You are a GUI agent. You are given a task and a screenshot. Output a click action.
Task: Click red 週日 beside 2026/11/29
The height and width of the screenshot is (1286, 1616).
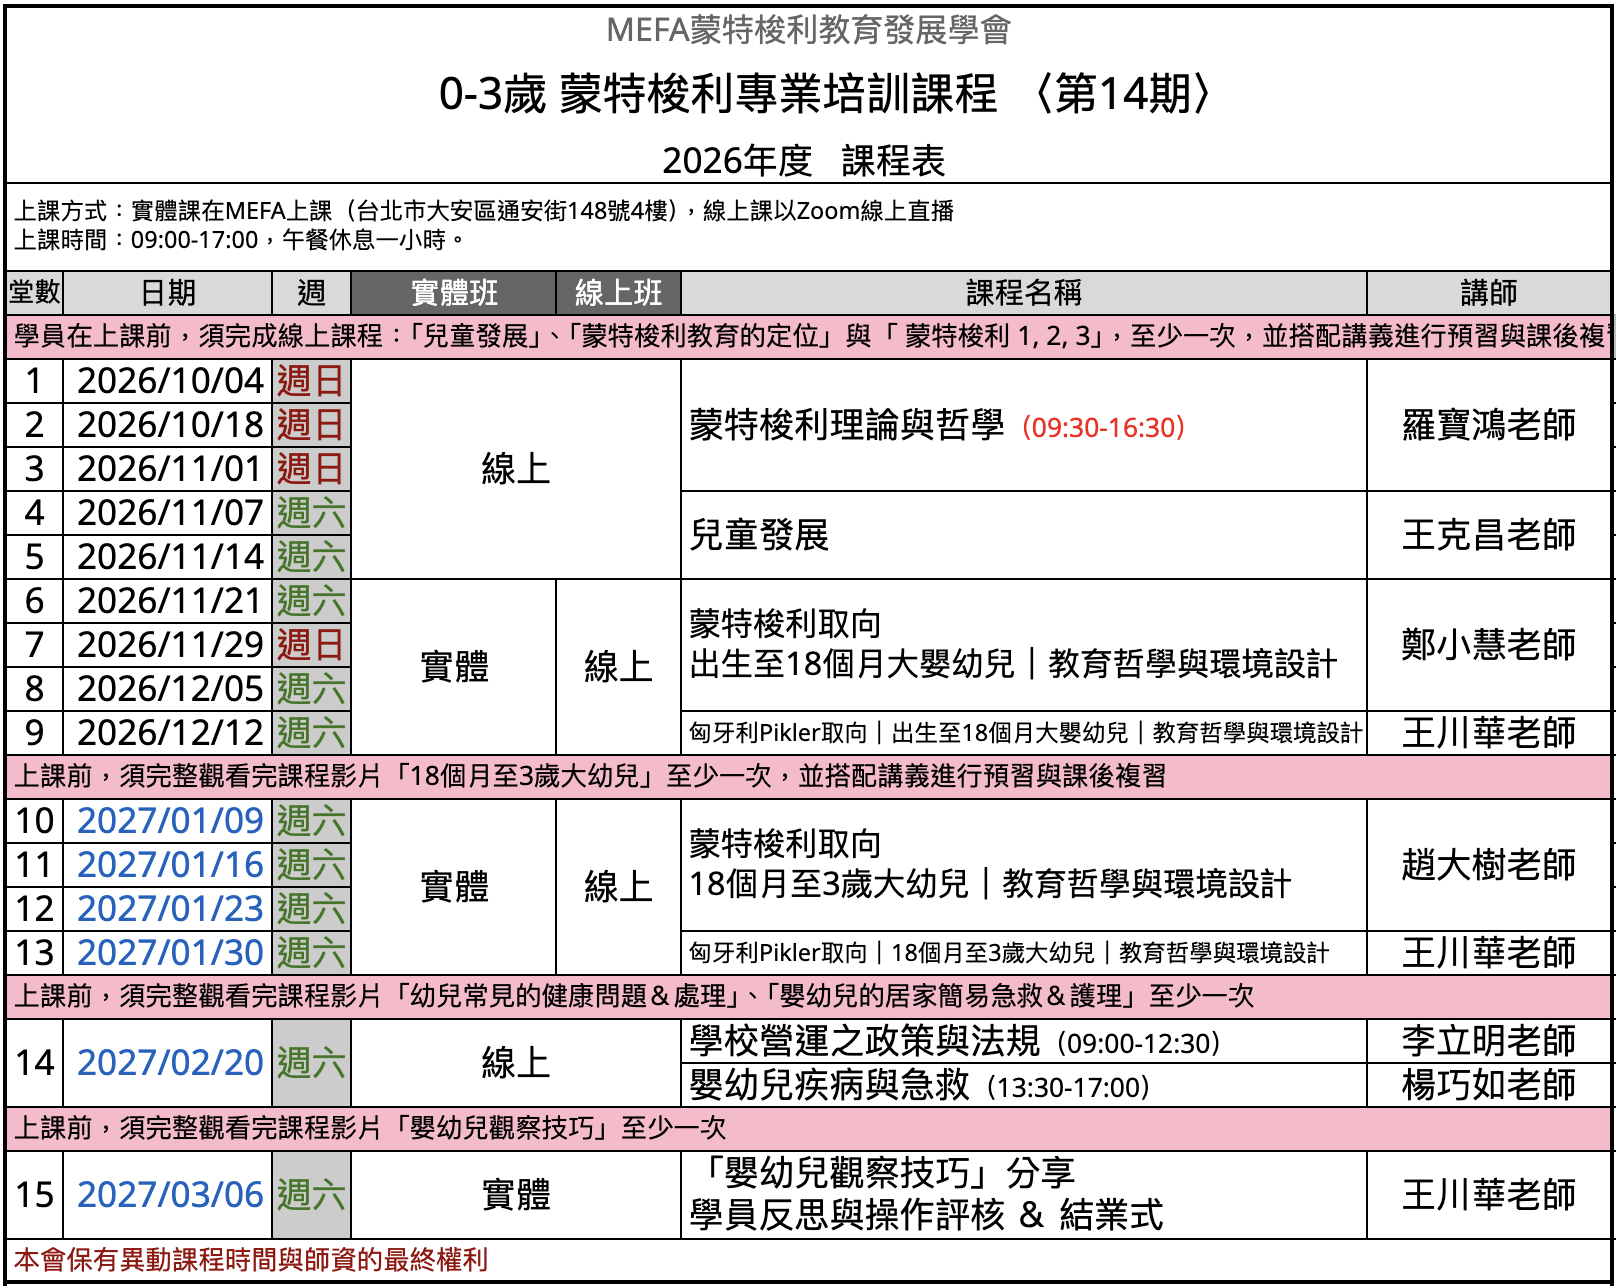311,645
